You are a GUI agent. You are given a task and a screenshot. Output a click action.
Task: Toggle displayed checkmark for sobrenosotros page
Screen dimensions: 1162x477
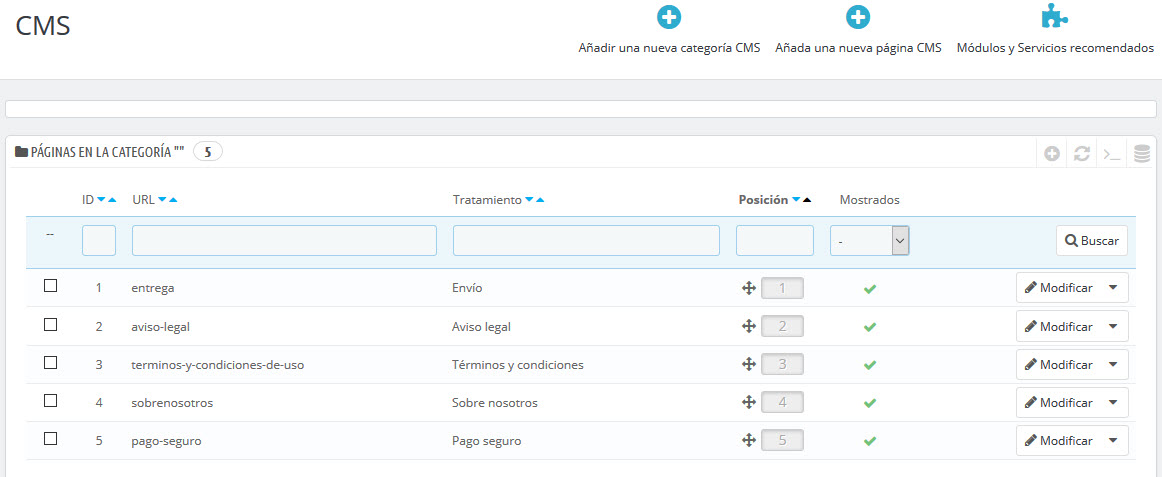pyautogui.click(x=870, y=403)
